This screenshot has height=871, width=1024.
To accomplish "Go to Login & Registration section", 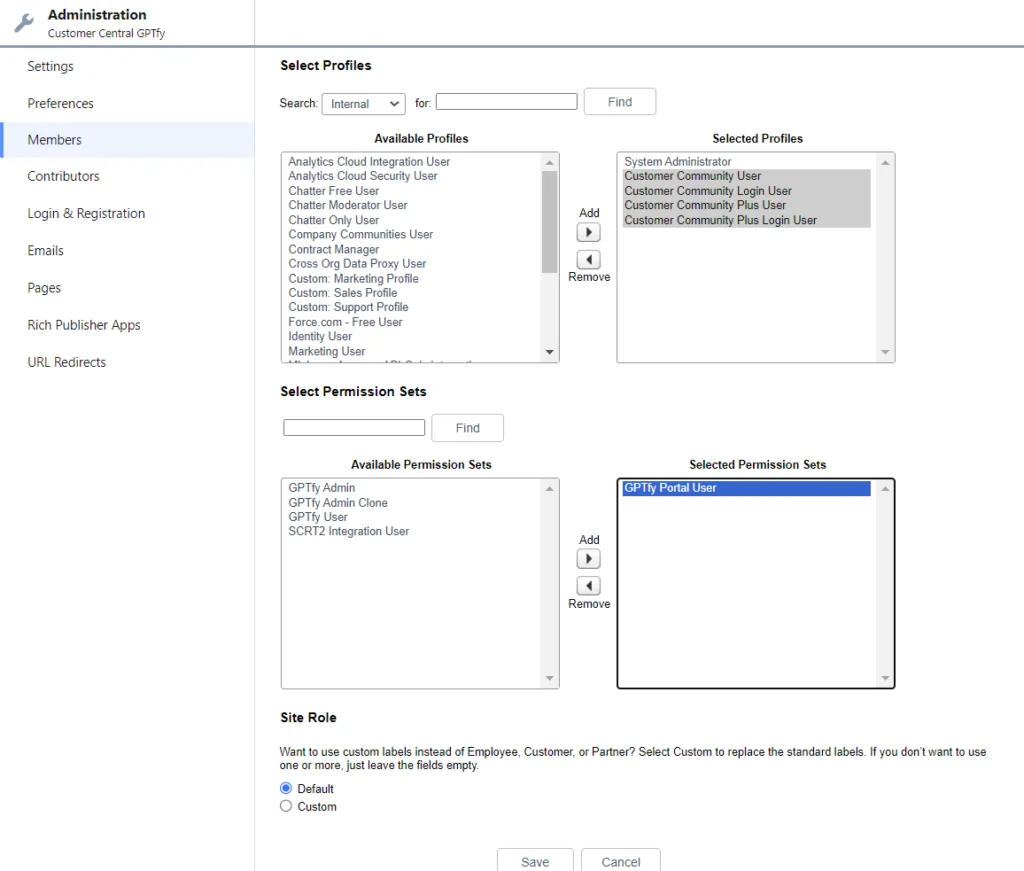I will tap(86, 213).
